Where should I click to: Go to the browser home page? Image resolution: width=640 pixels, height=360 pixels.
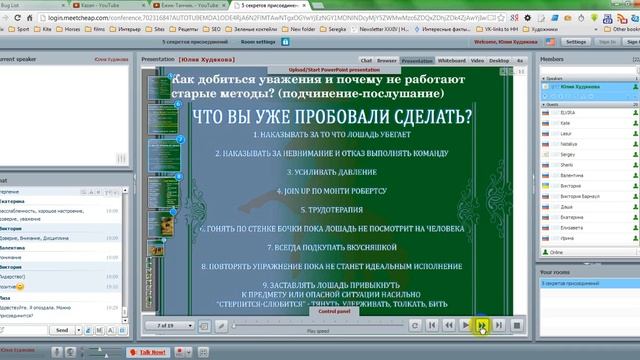pos(29,18)
